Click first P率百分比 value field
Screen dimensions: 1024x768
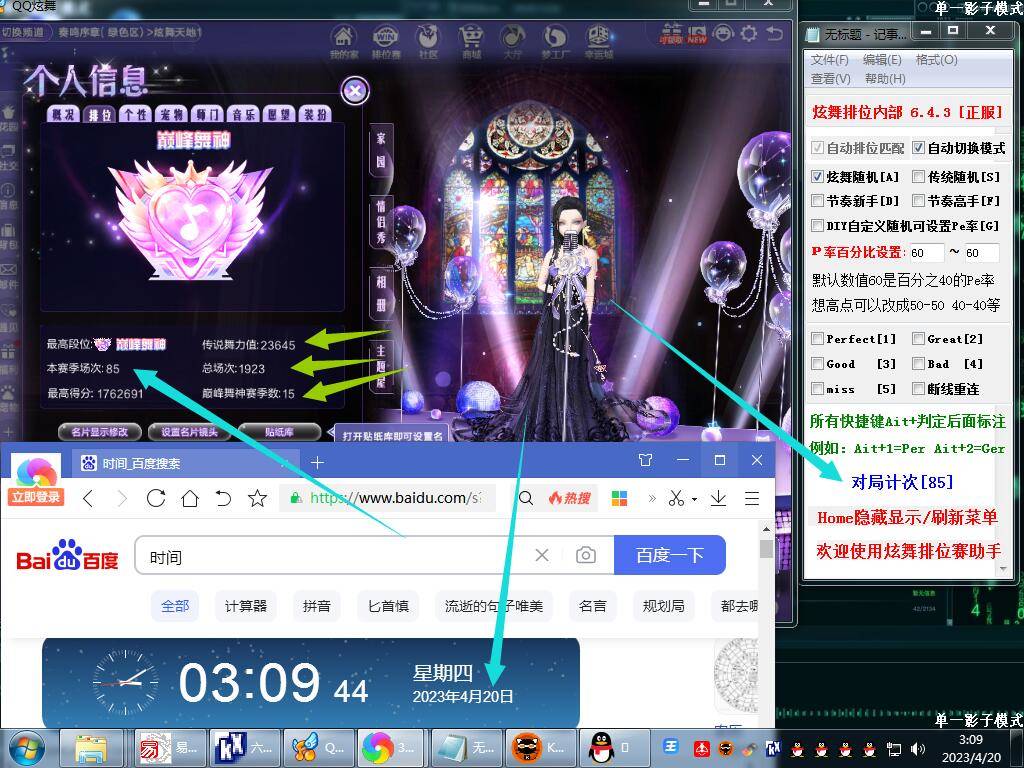tap(927, 253)
